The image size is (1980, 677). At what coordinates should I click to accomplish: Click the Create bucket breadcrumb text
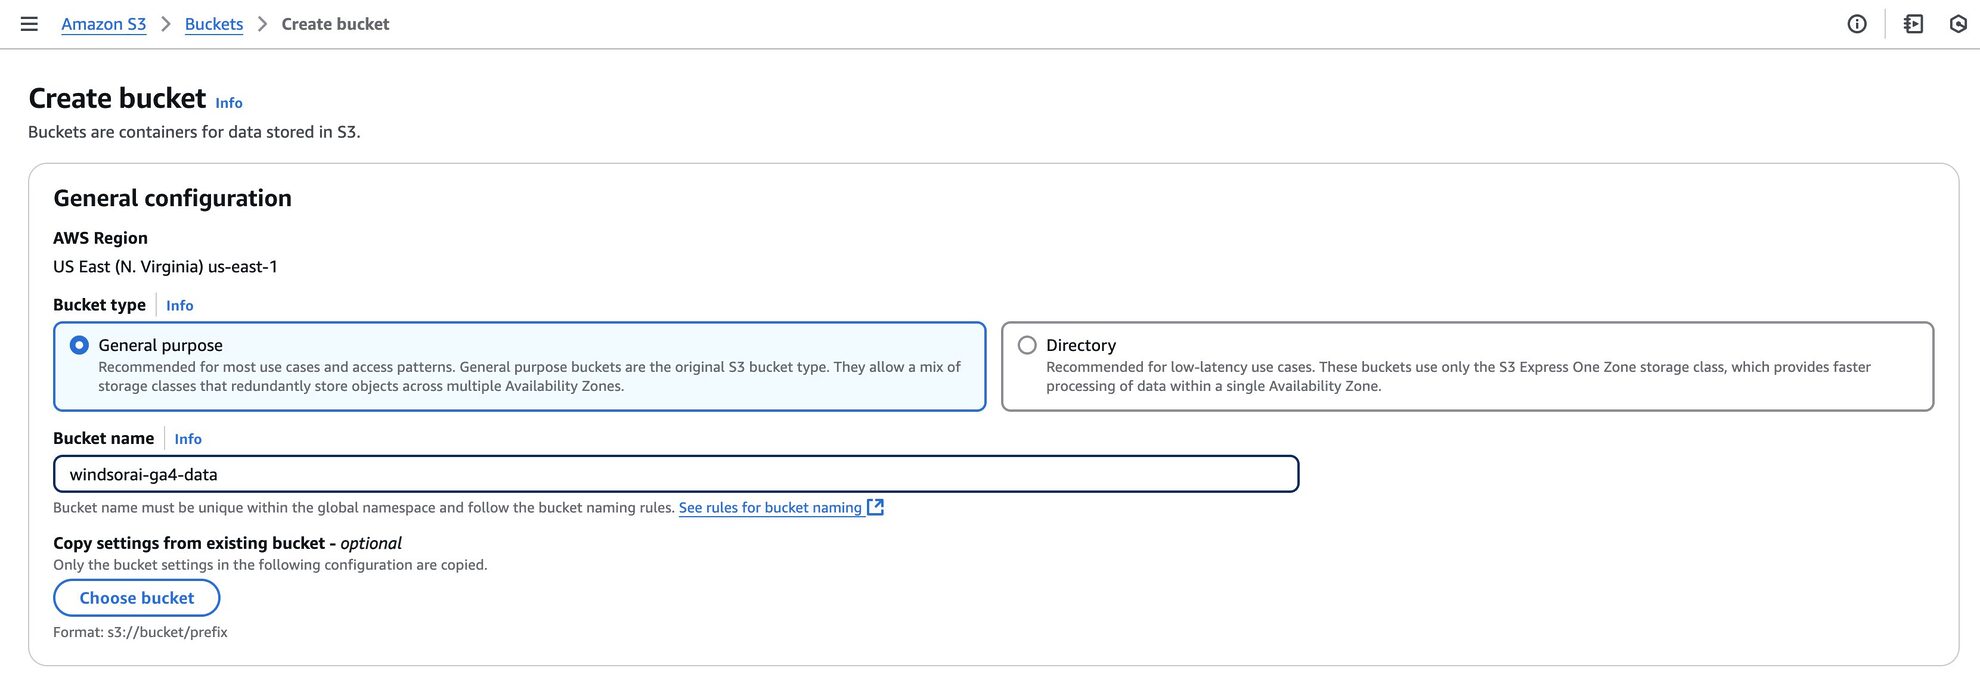click(336, 24)
